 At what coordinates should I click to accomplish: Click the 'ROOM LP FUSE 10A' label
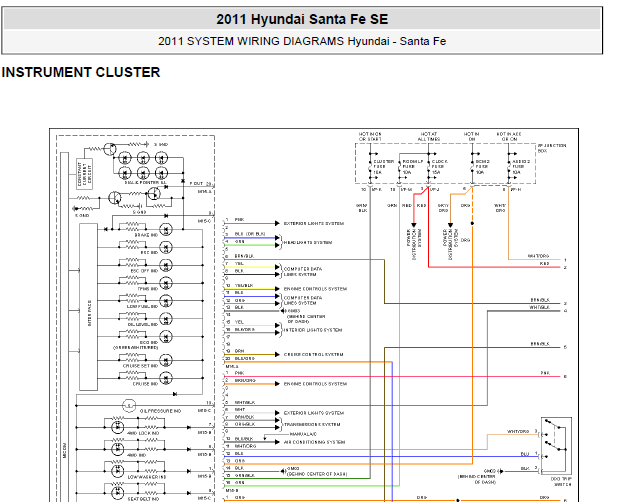point(413,167)
